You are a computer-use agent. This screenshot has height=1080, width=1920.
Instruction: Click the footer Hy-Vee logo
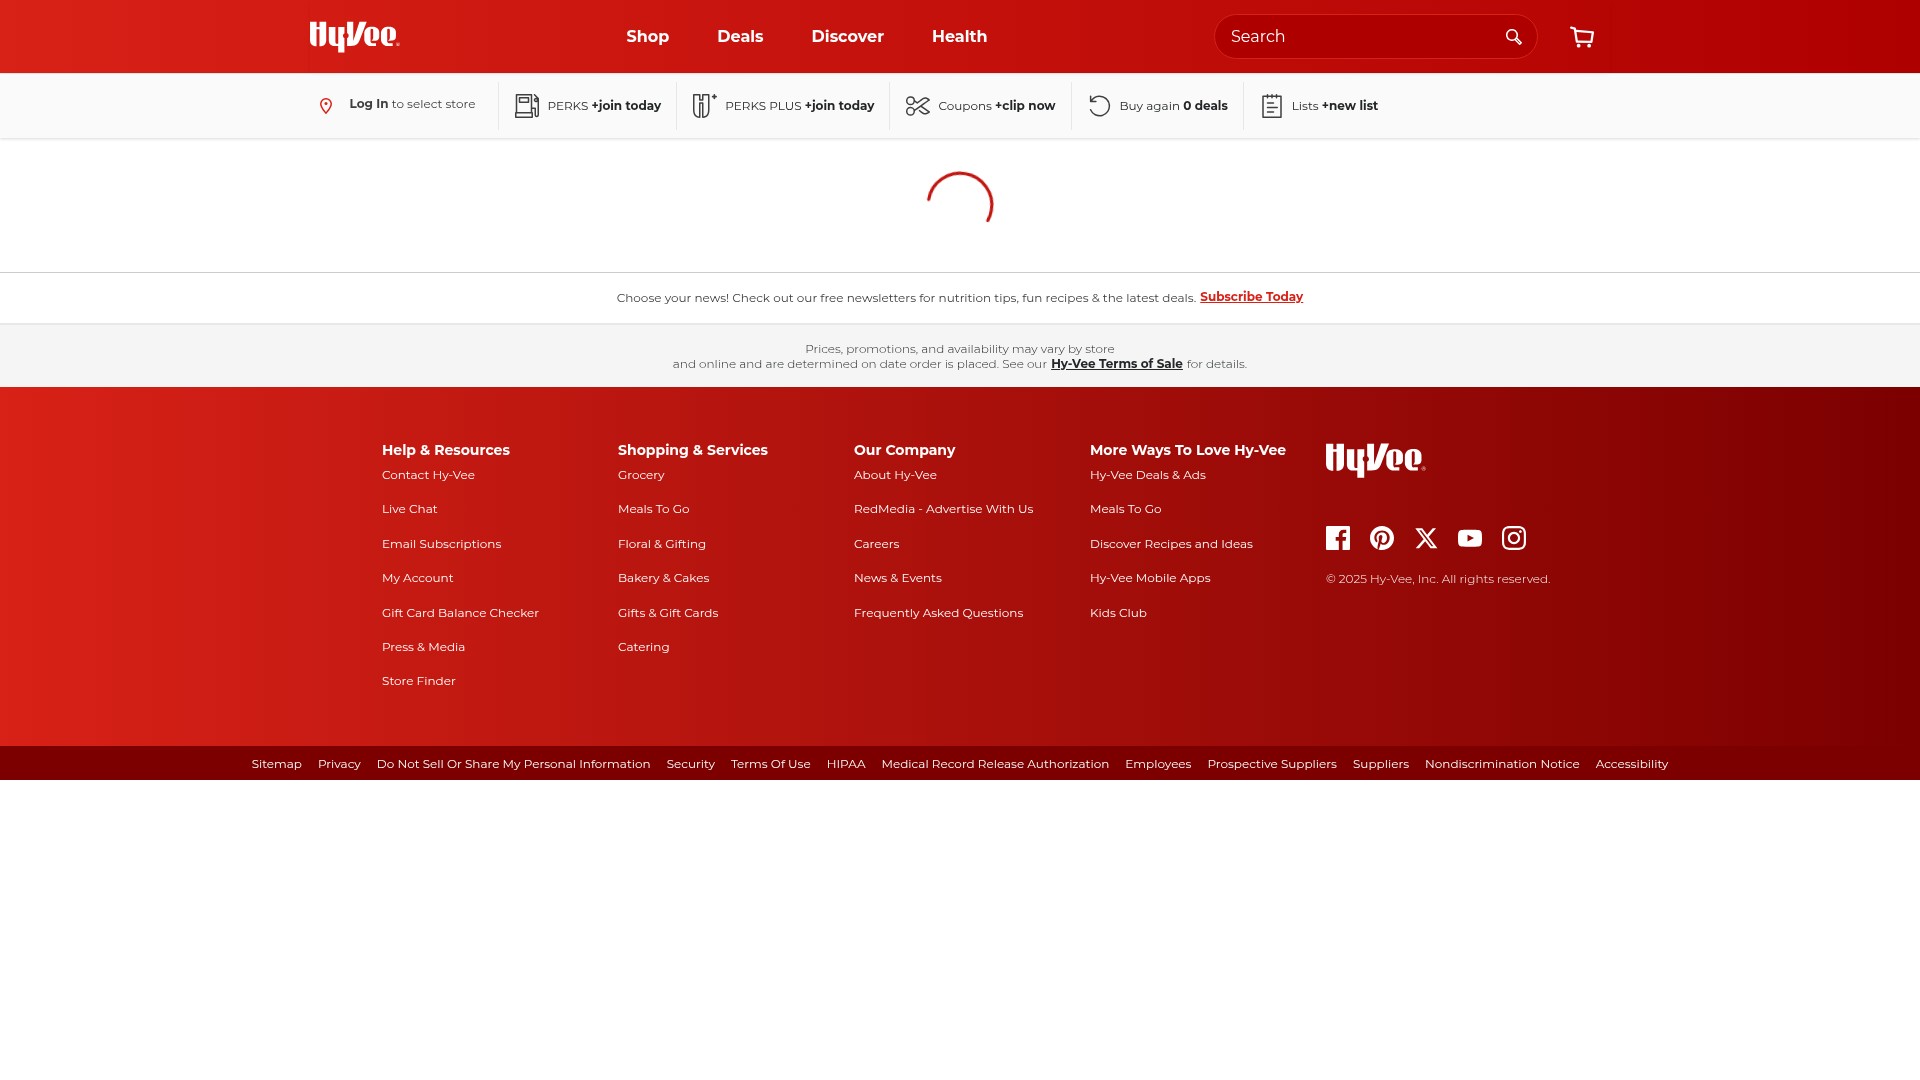click(x=1376, y=460)
